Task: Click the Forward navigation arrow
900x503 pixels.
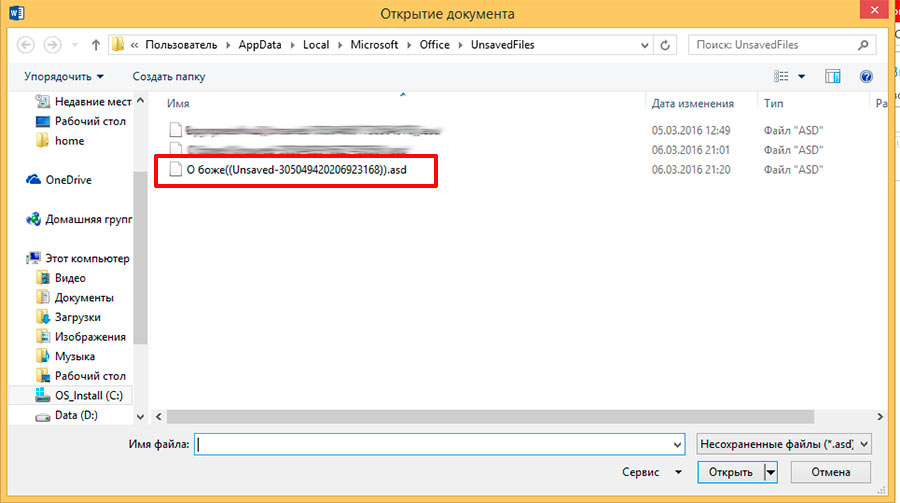Action: click(x=52, y=45)
